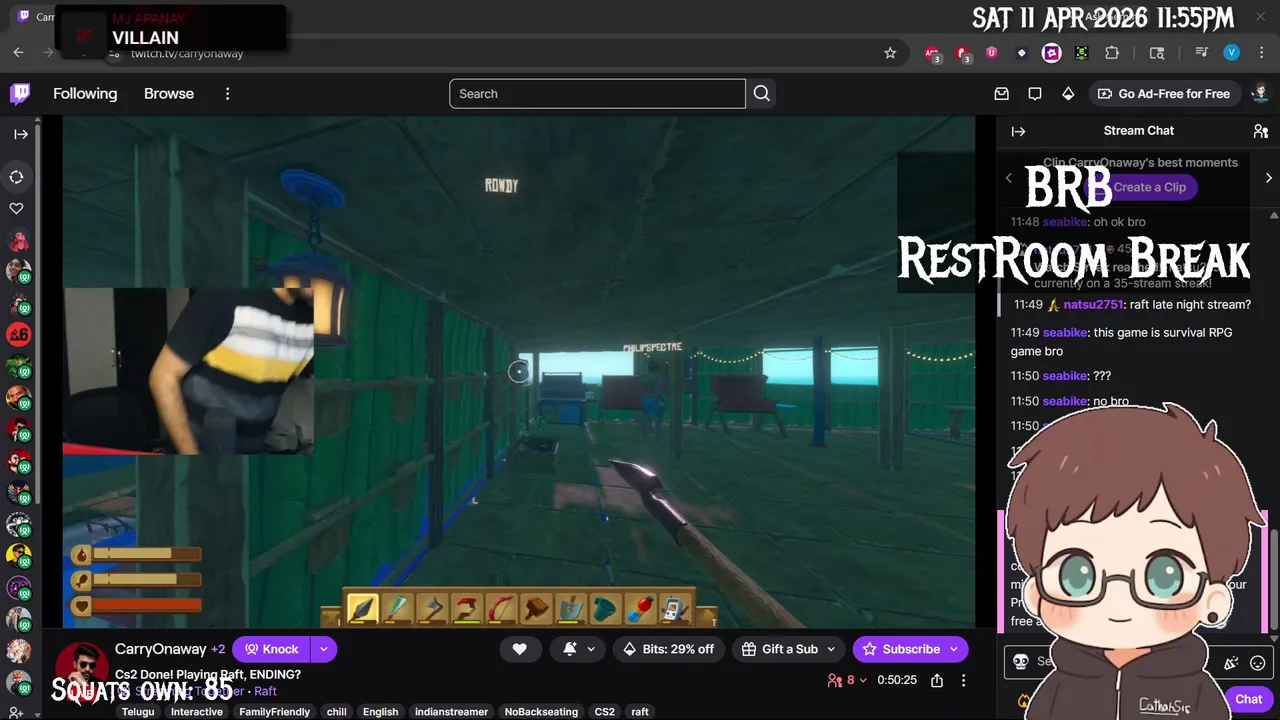Image resolution: width=1280 pixels, height=720 pixels.
Task: Expand the Subscribe options chevron
Action: 954,649
